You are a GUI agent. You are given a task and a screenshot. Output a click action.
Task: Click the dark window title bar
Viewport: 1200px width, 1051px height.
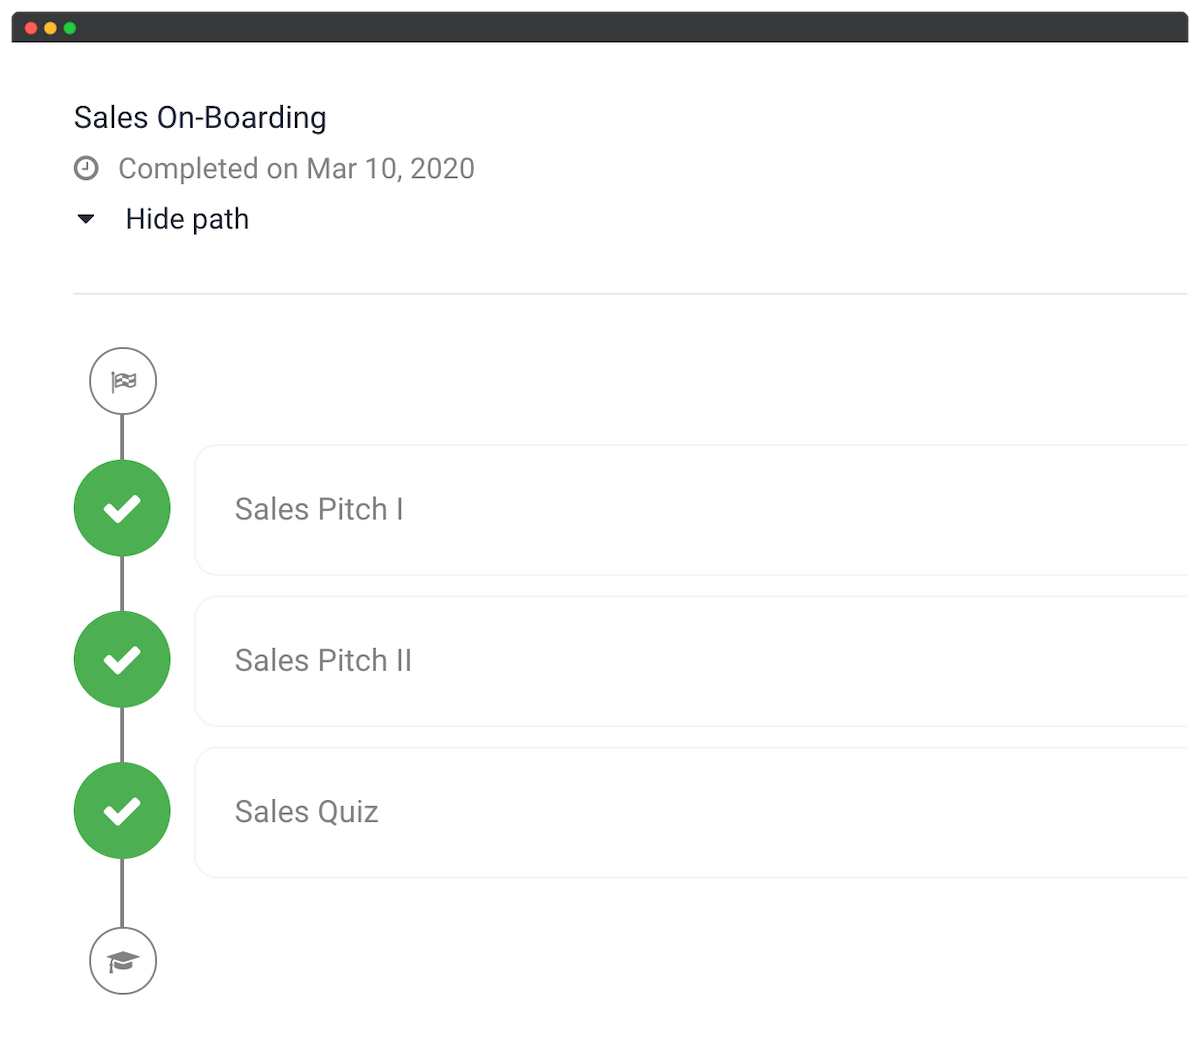[600, 27]
